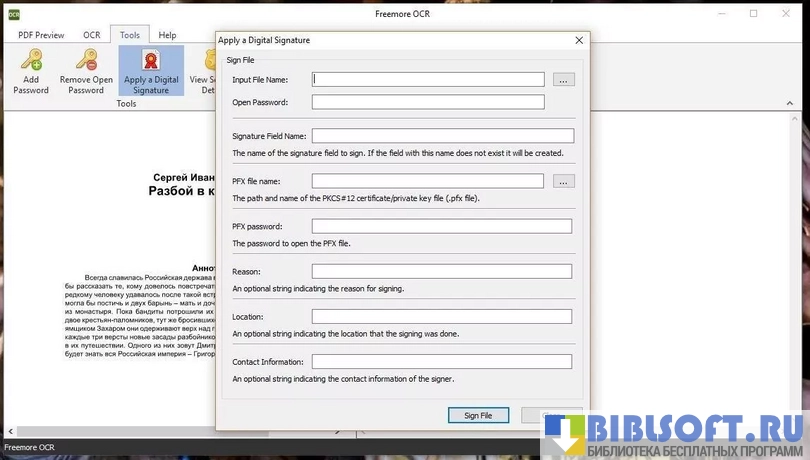Click the Freemore OCR app icon in title bar
The image size is (810, 460).
coord(14,13)
